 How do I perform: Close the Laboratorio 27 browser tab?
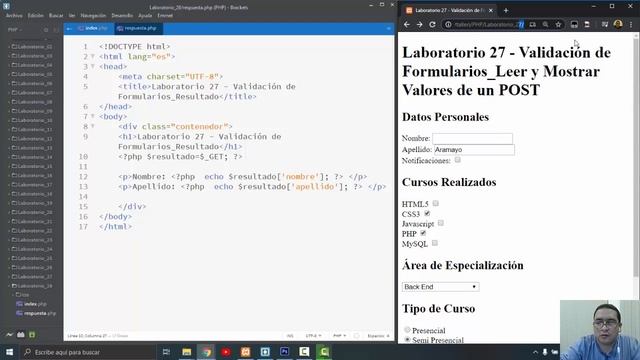coord(491,10)
